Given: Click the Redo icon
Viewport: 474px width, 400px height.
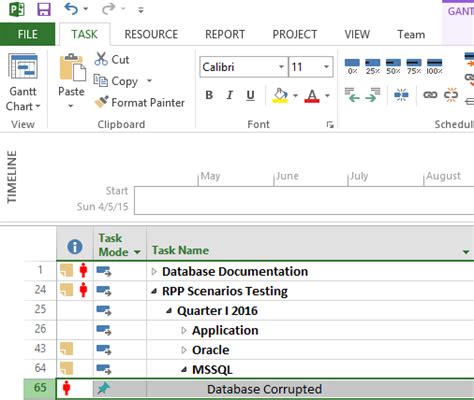Looking at the screenshot, I should tap(108, 9).
